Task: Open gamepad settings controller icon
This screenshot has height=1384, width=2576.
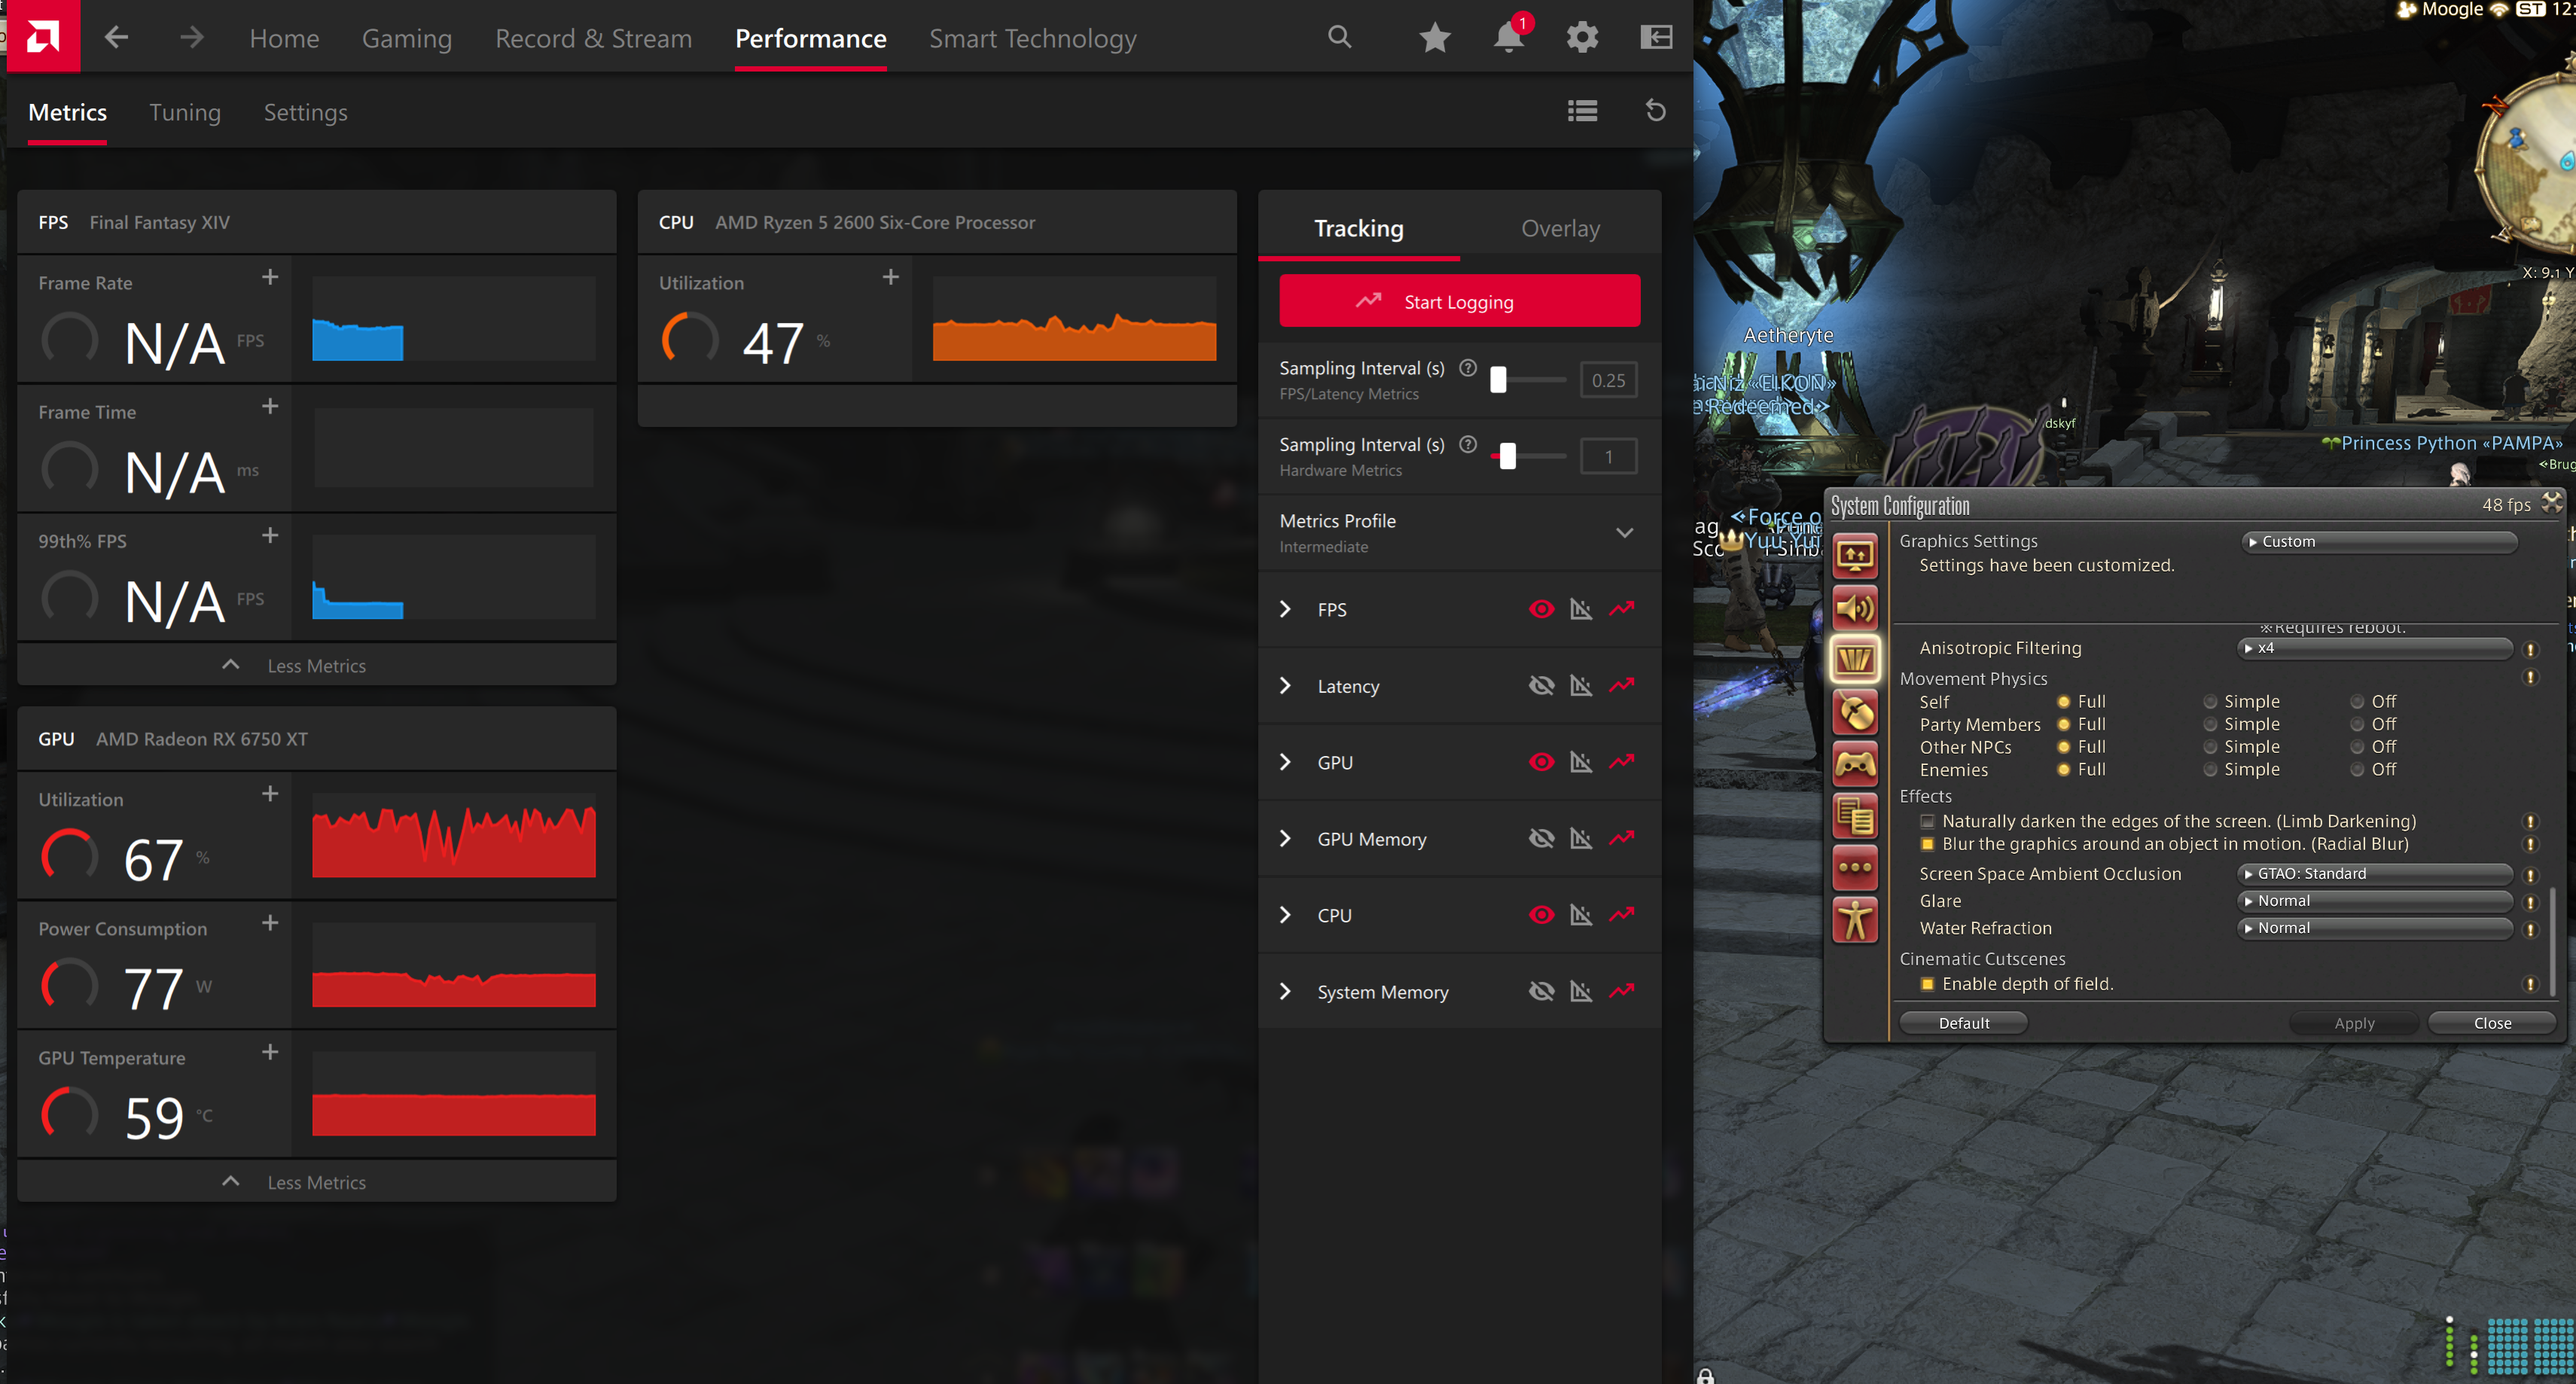Action: click(x=1855, y=765)
